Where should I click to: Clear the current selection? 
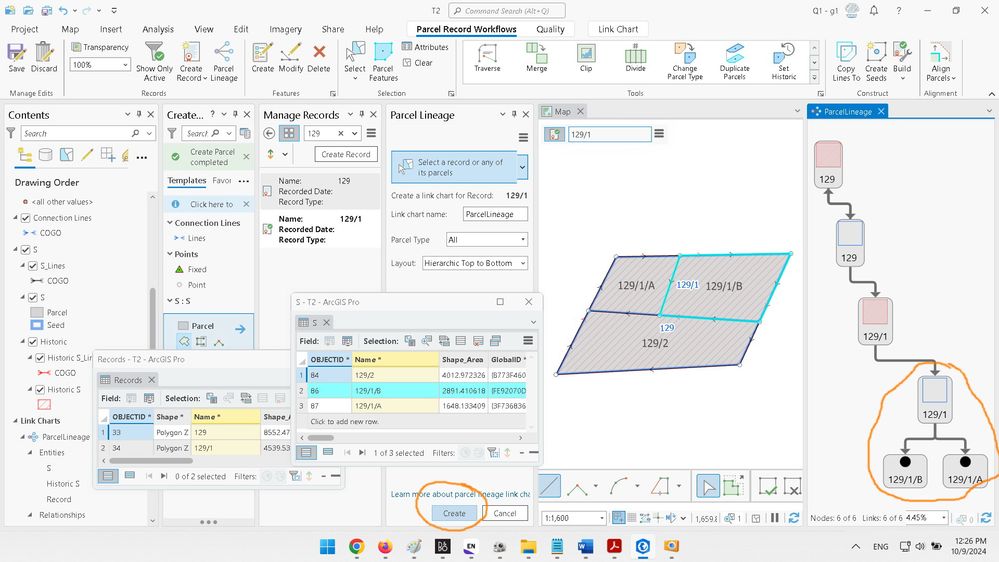click(x=417, y=62)
